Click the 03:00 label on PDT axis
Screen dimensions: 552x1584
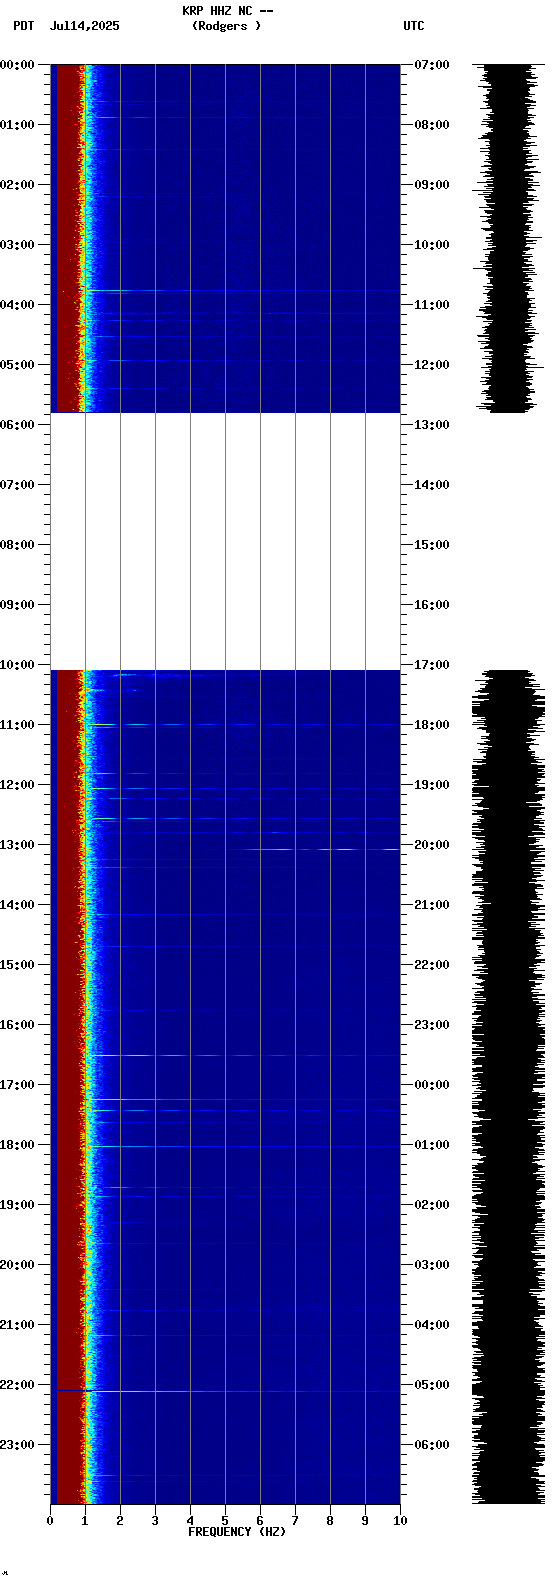point(18,245)
